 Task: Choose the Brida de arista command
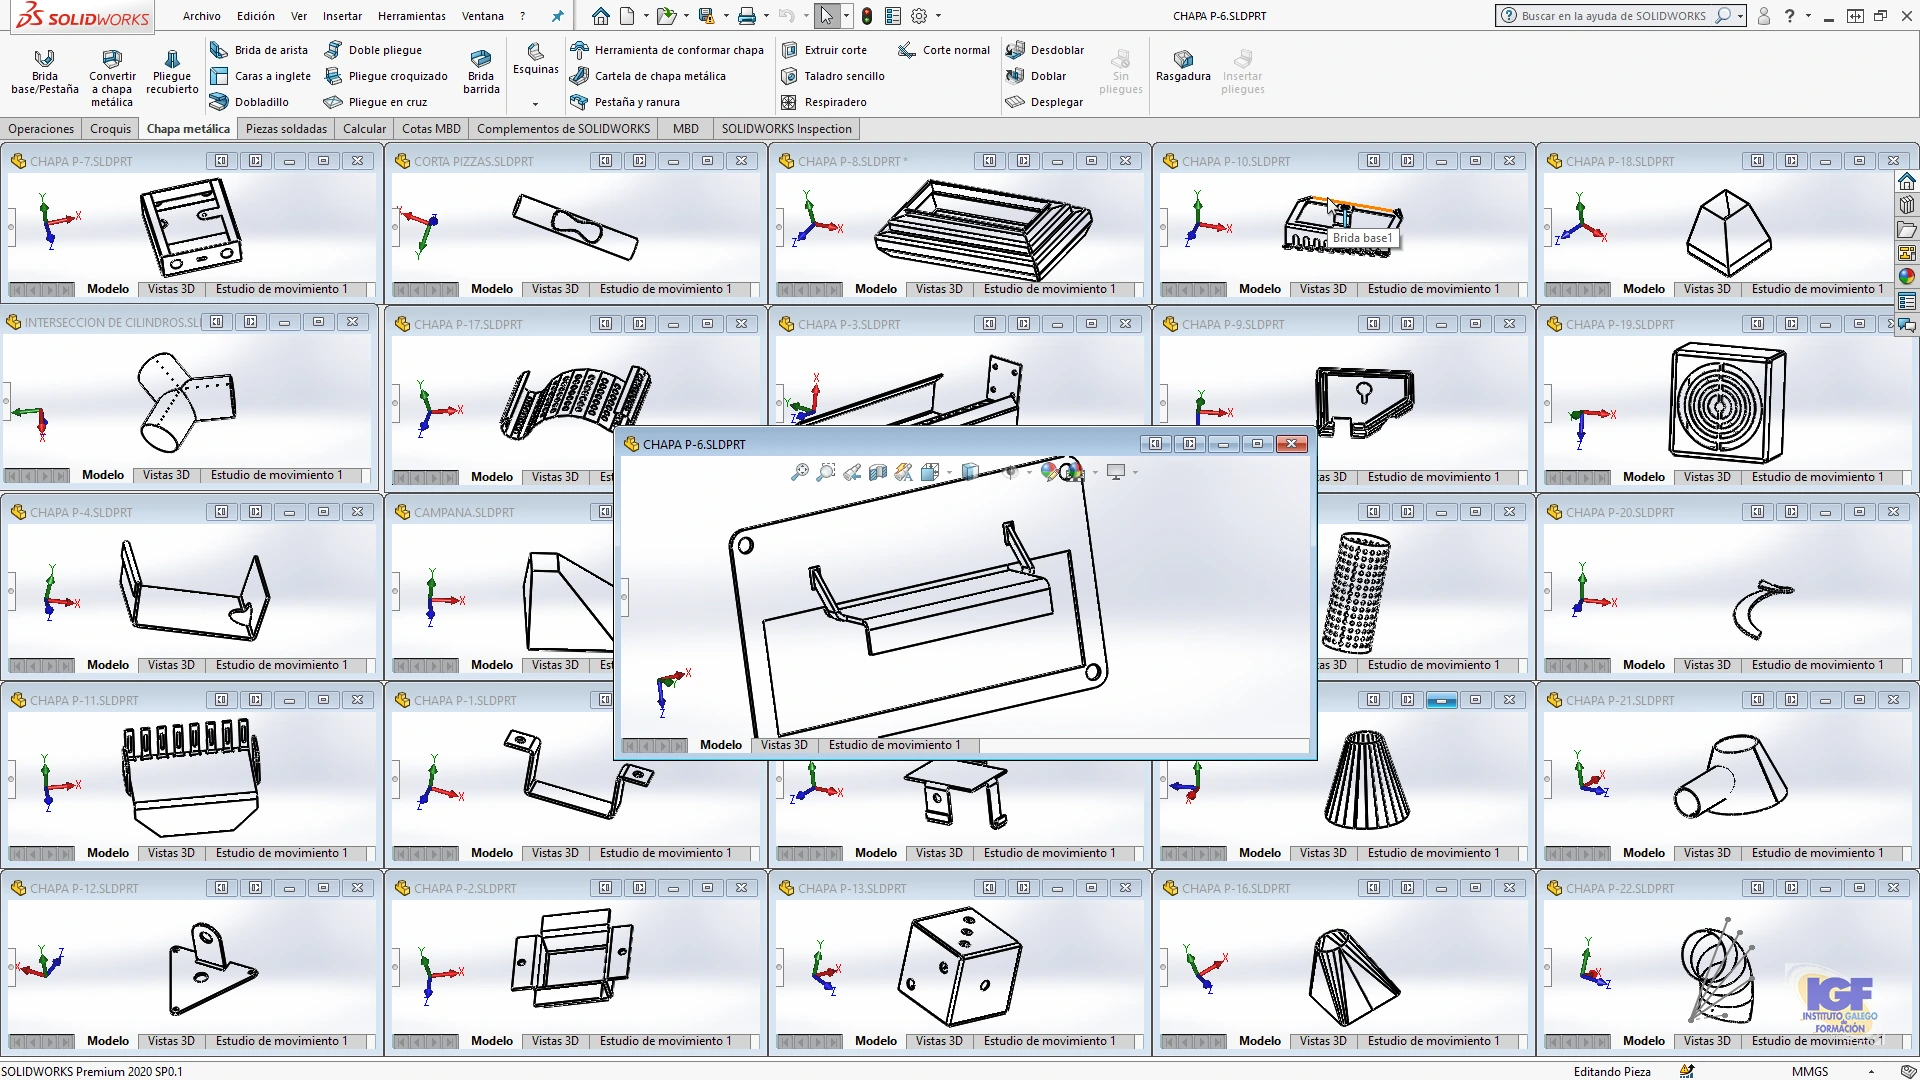point(259,50)
